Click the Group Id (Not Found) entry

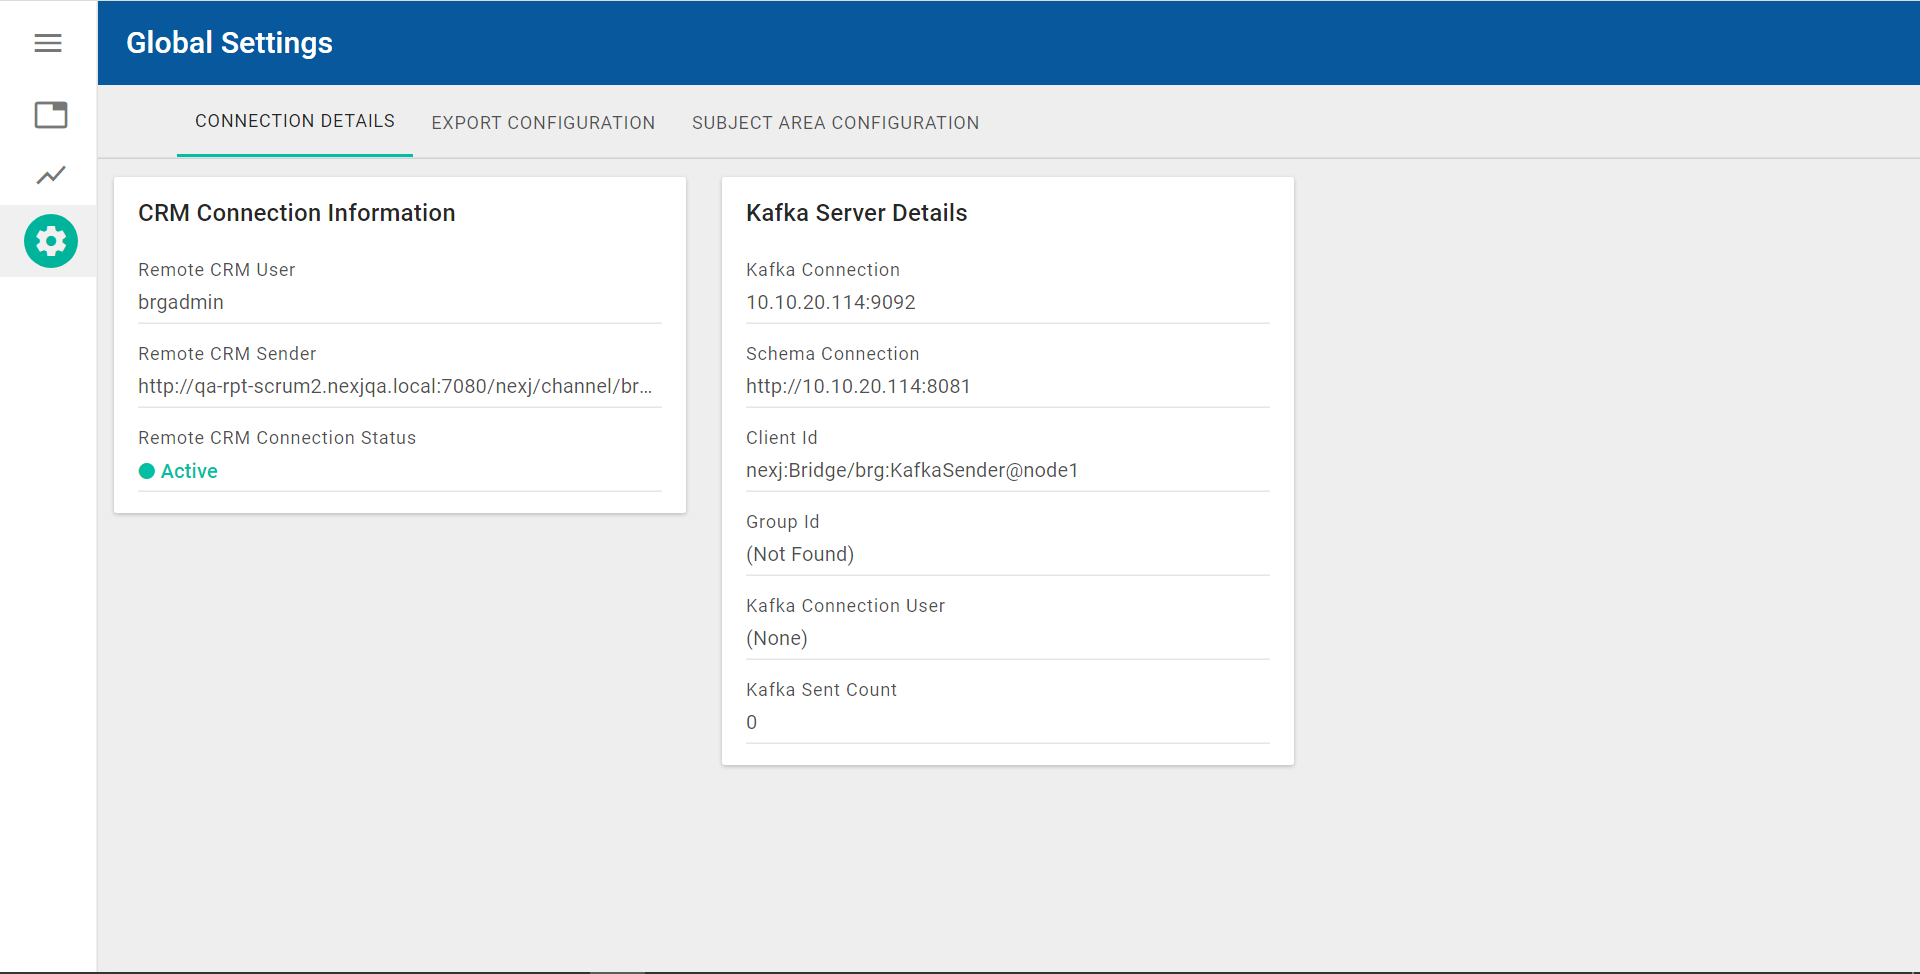click(x=800, y=554)
